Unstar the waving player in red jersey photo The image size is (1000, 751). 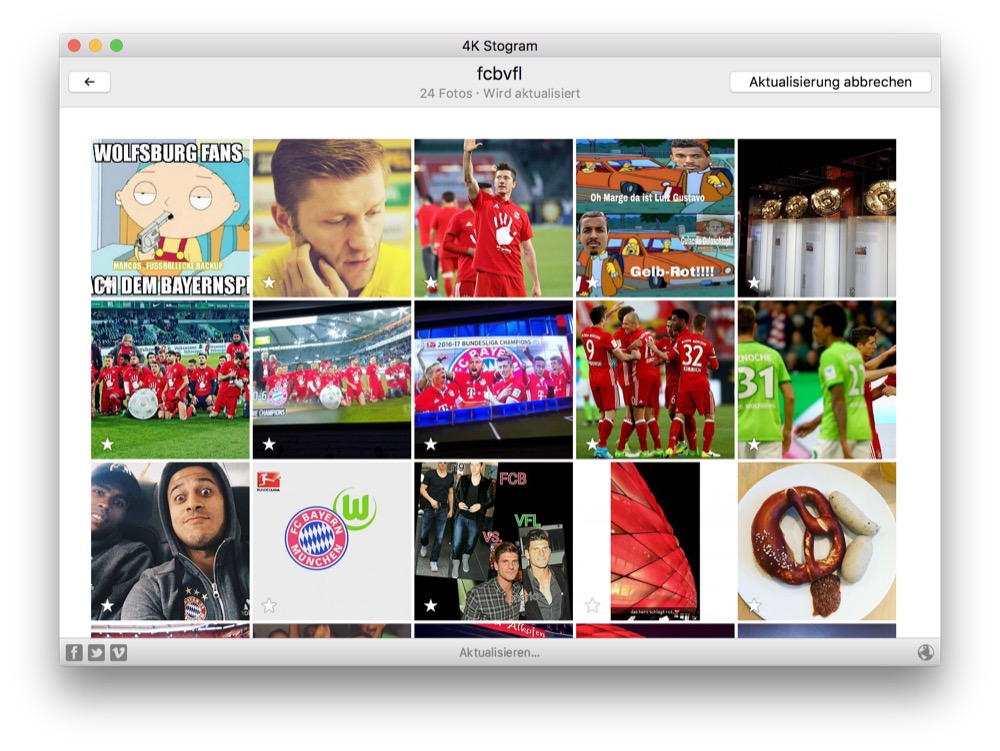point(431,283)
